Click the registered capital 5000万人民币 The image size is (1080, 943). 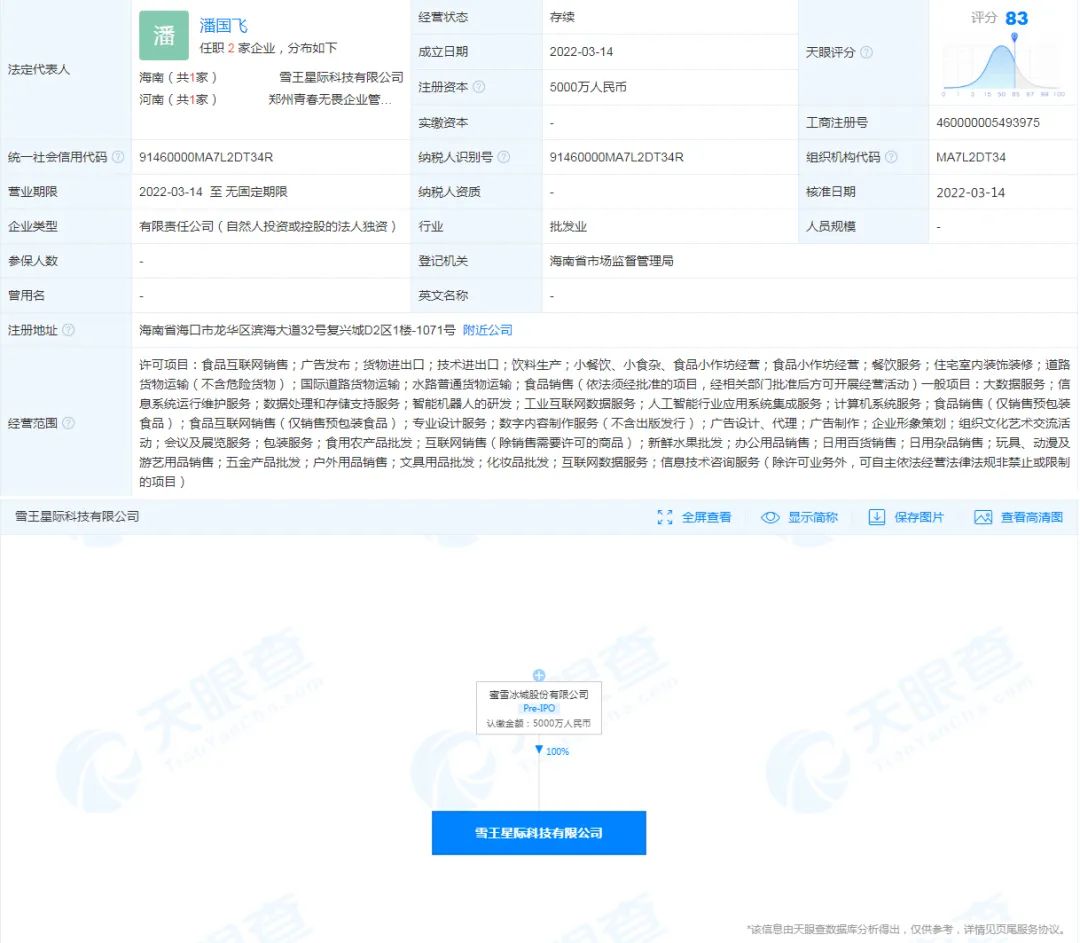click(x=588, y=87)
